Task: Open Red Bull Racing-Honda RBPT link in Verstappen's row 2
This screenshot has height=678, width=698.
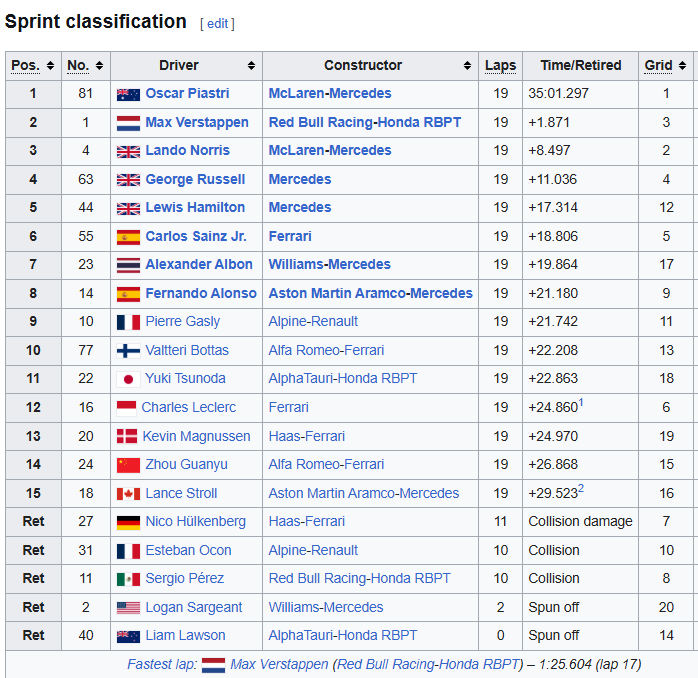Action: coord(365,122)
